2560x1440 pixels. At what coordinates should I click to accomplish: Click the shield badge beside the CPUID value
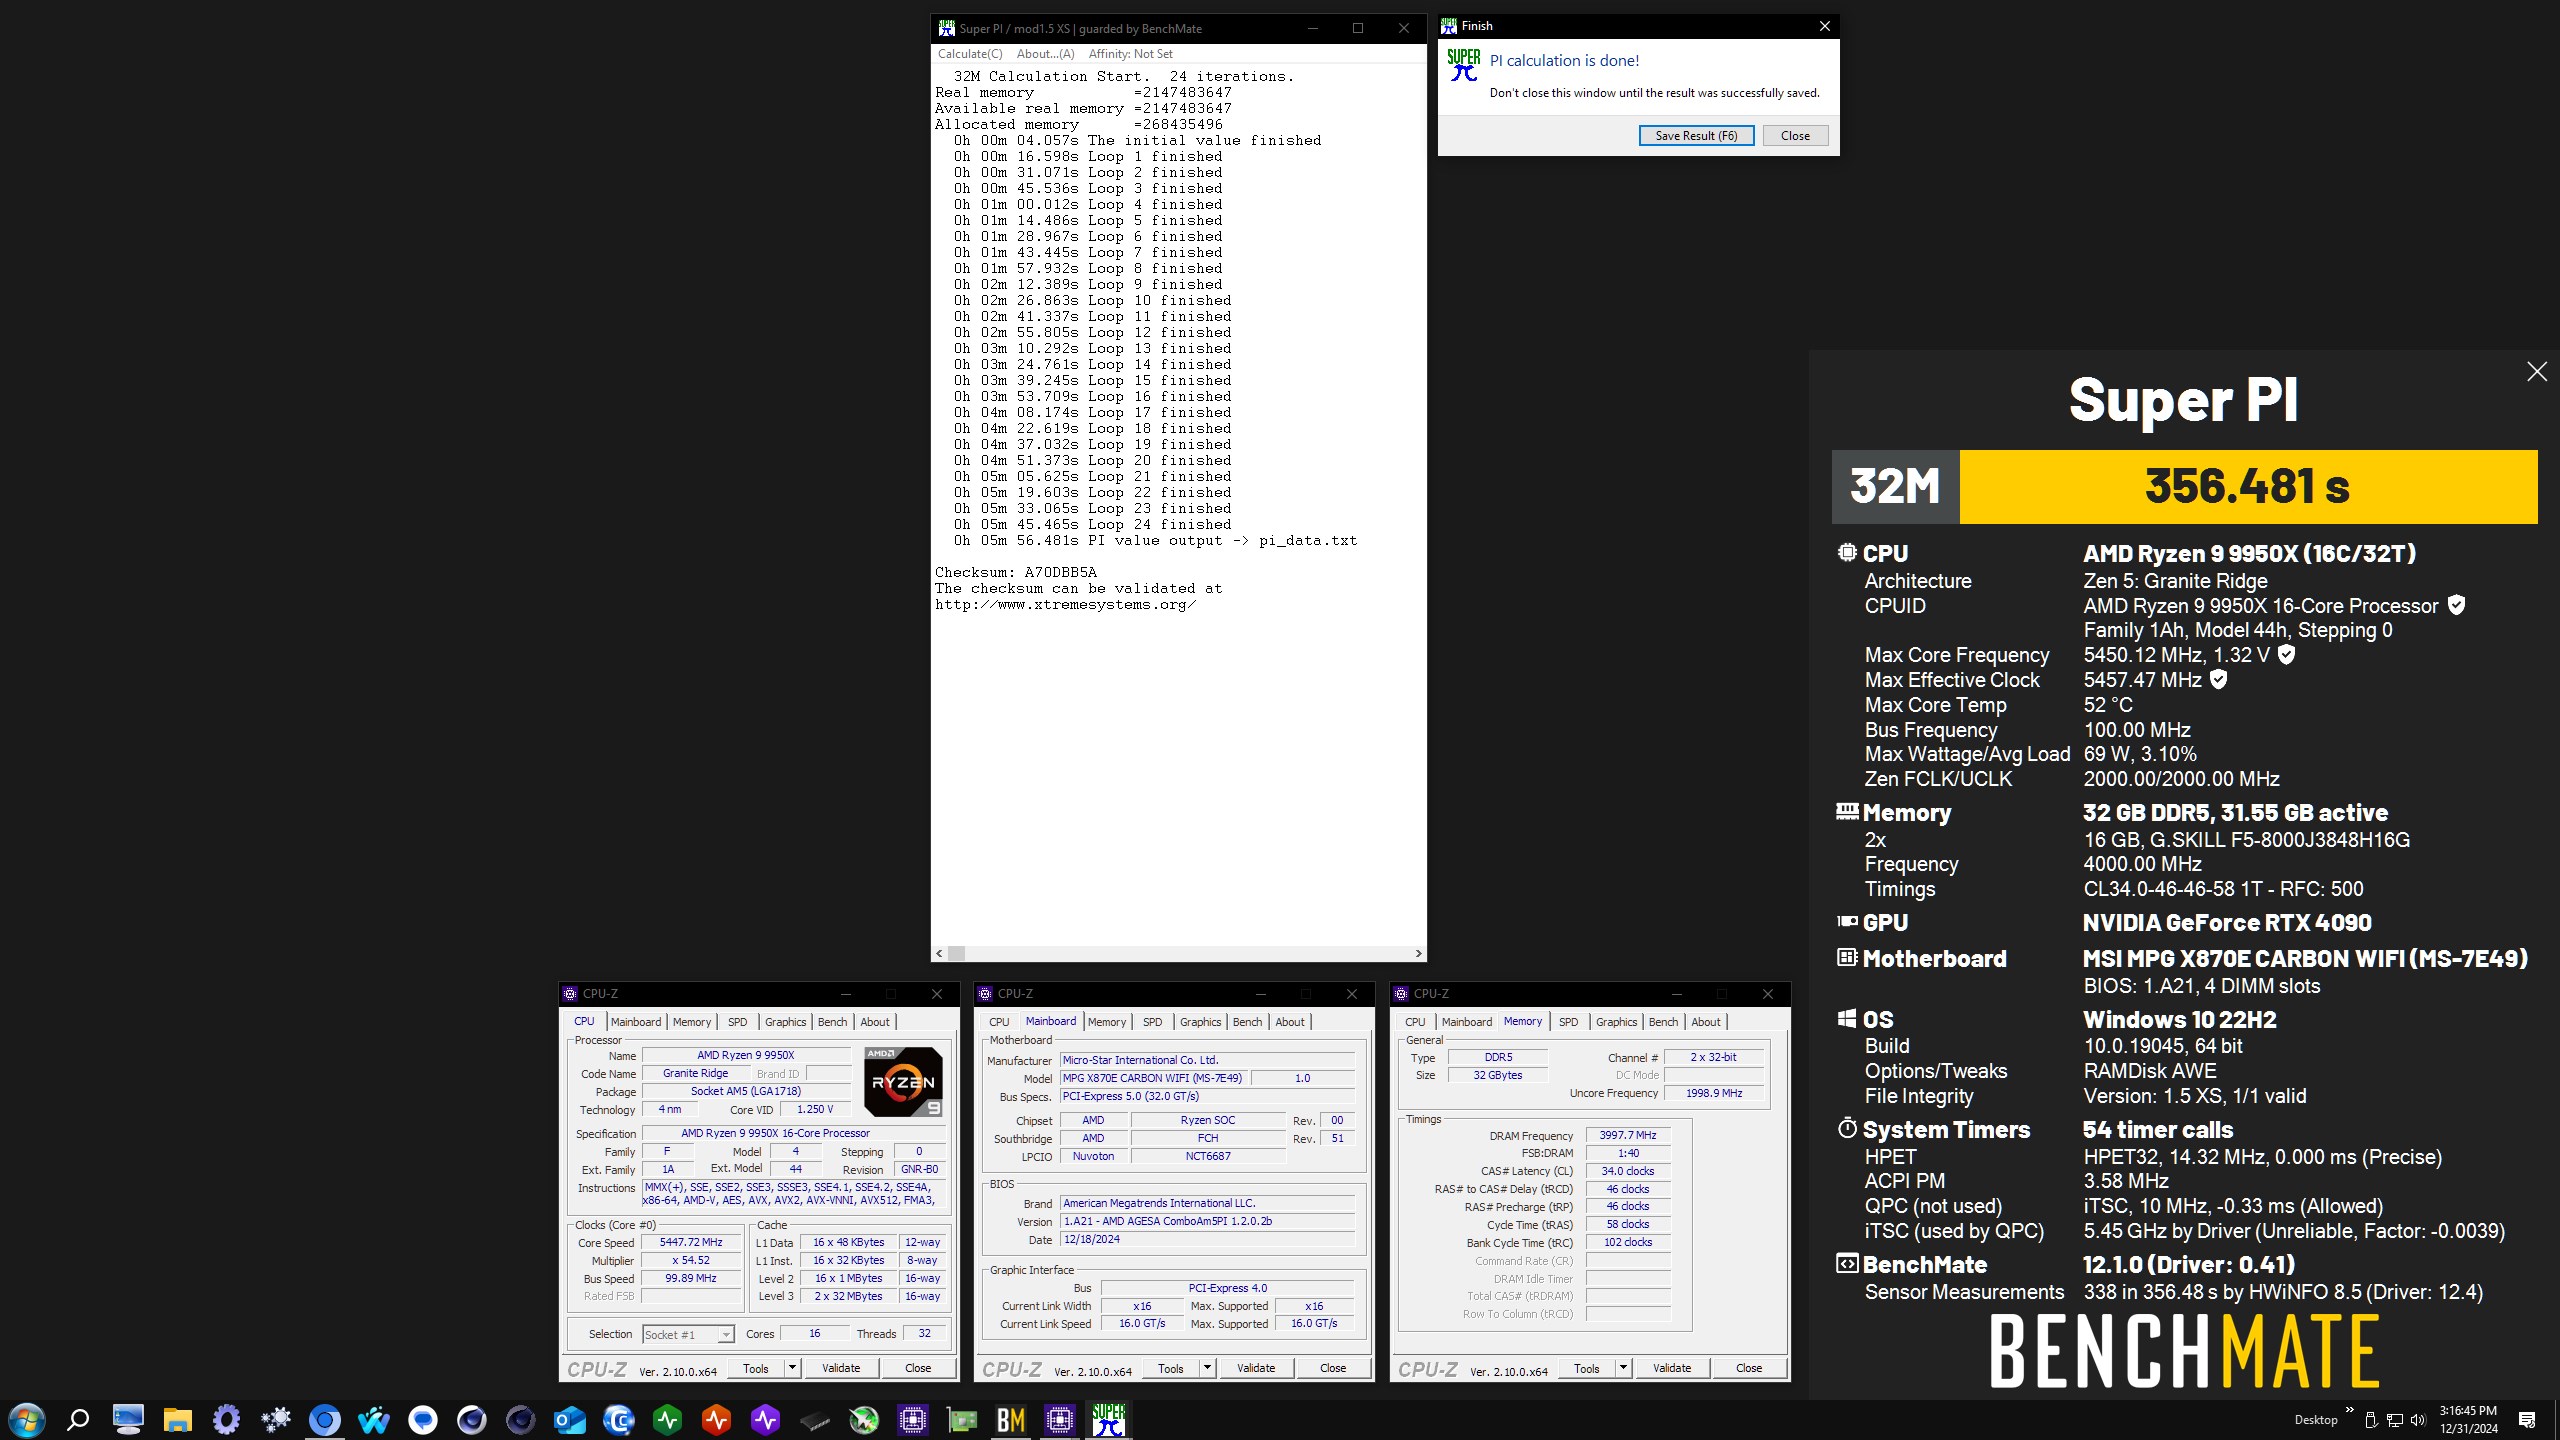(2456, 605)
